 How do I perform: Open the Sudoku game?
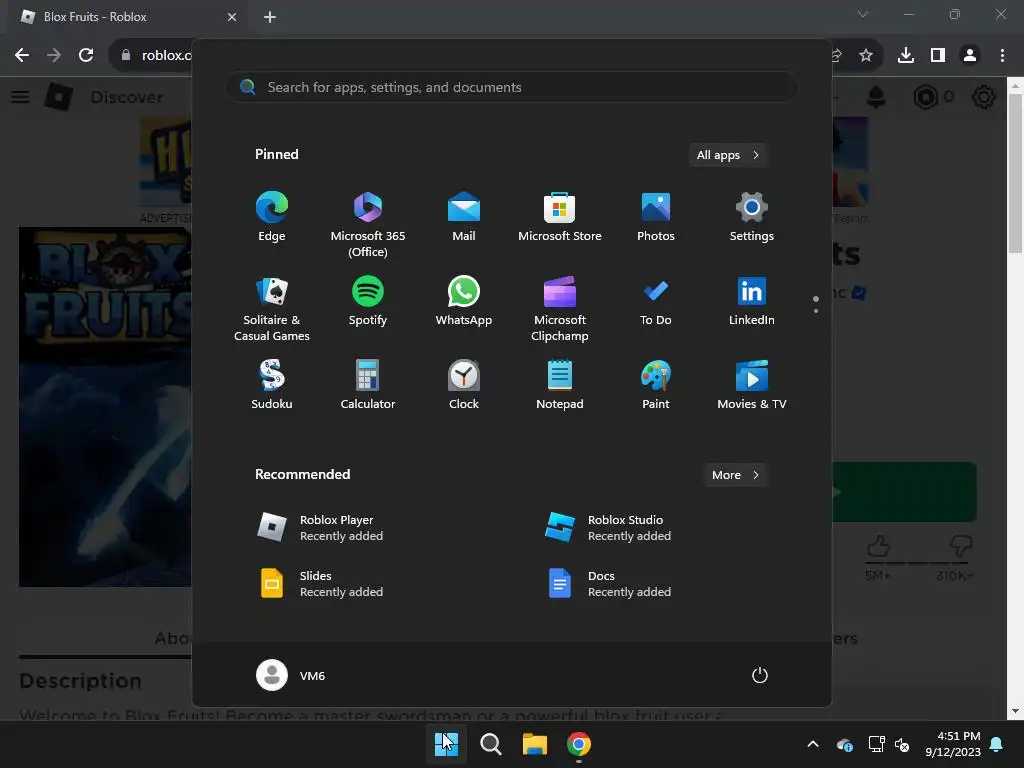tap(272, 385)
